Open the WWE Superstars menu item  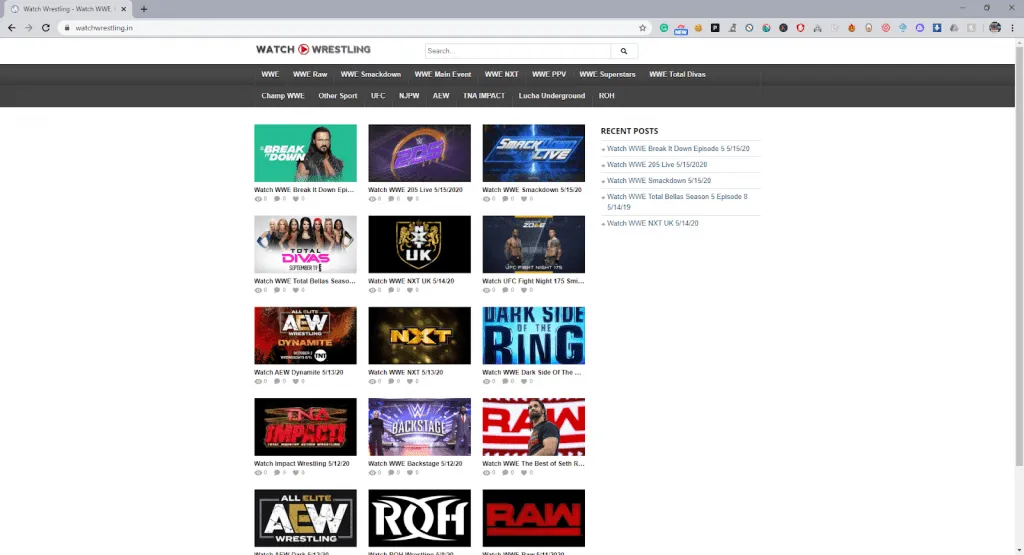[607, 74]
